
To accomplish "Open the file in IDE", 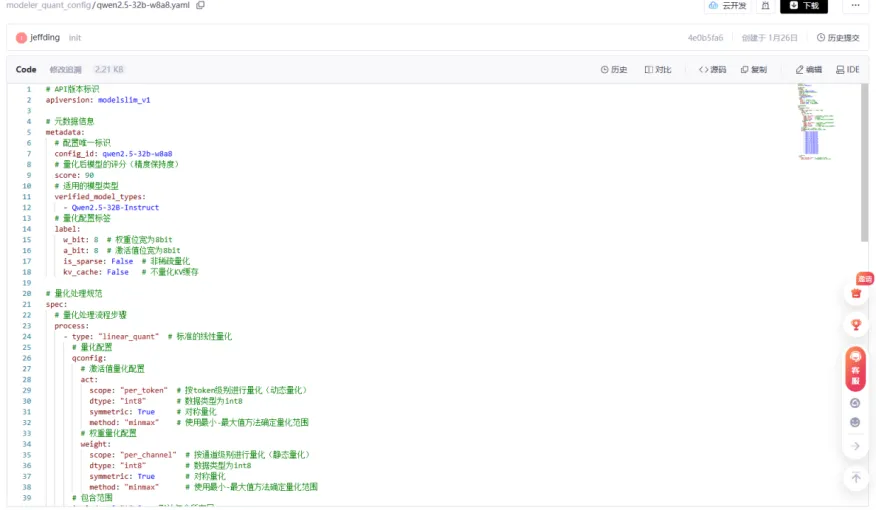I will click(x=848, y=70).
